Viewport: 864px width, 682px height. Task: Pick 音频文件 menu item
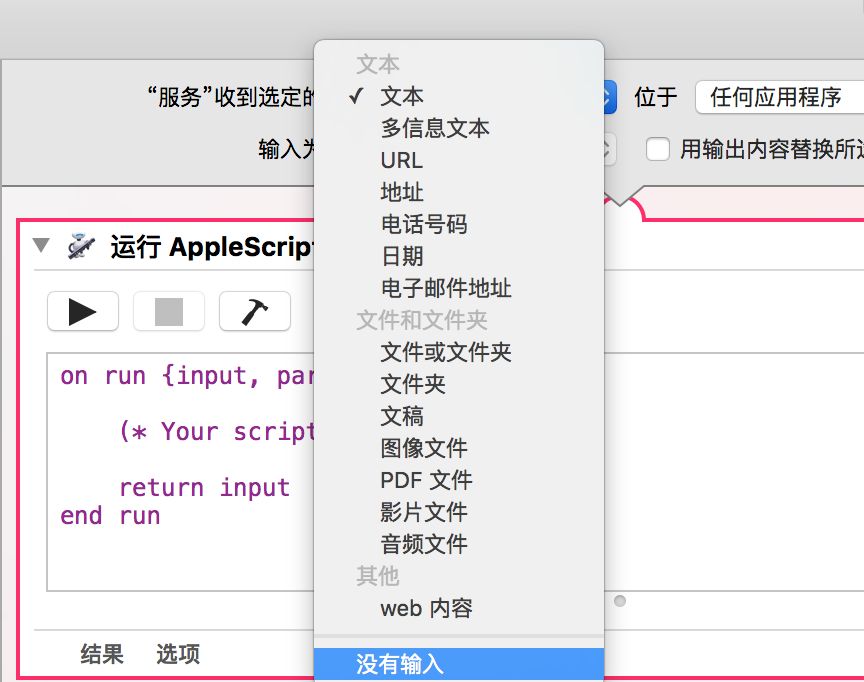458,544
